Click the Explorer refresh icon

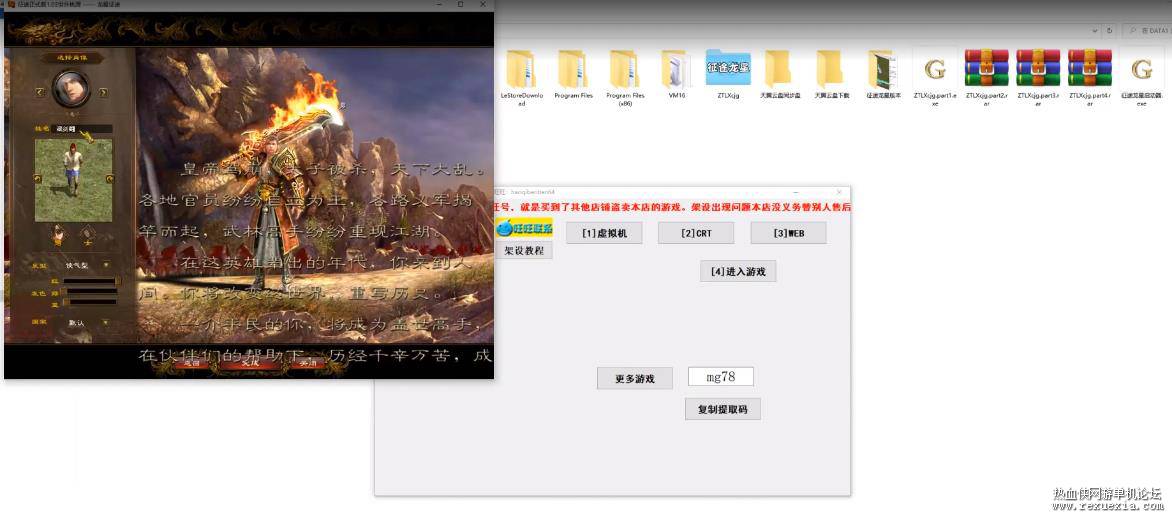click(1110, 31)
